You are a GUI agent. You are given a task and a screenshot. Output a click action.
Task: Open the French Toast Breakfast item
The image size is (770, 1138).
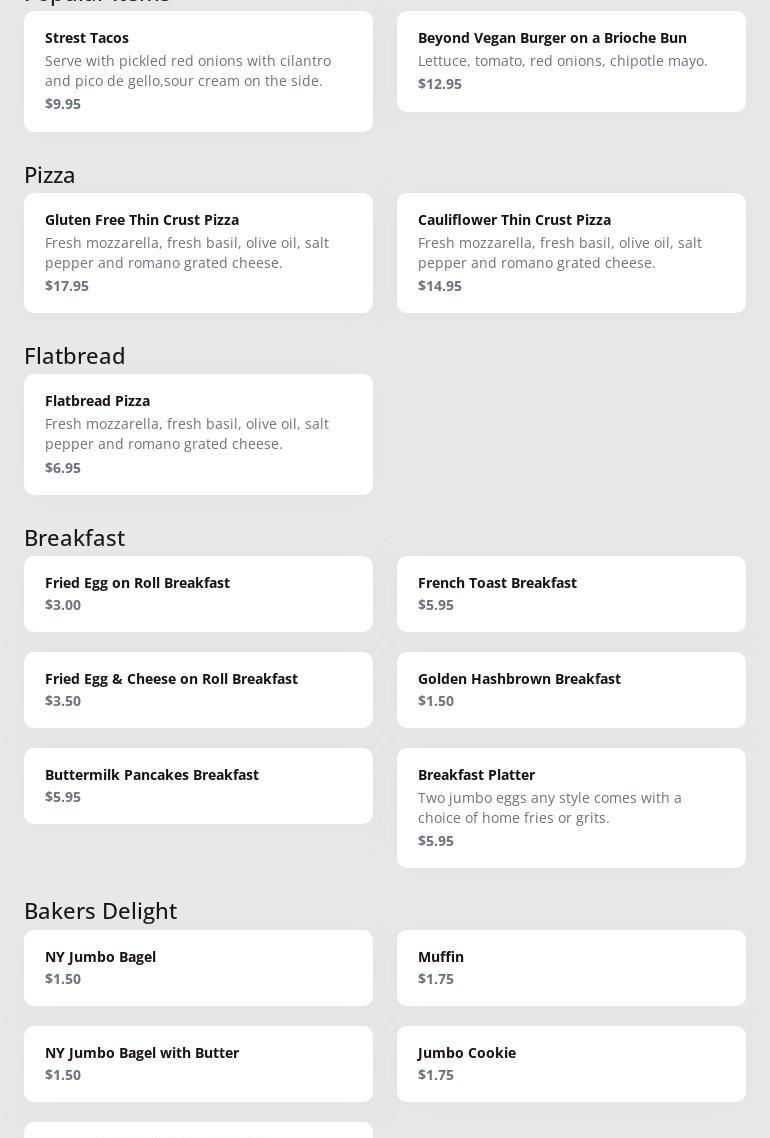[571, 594]
